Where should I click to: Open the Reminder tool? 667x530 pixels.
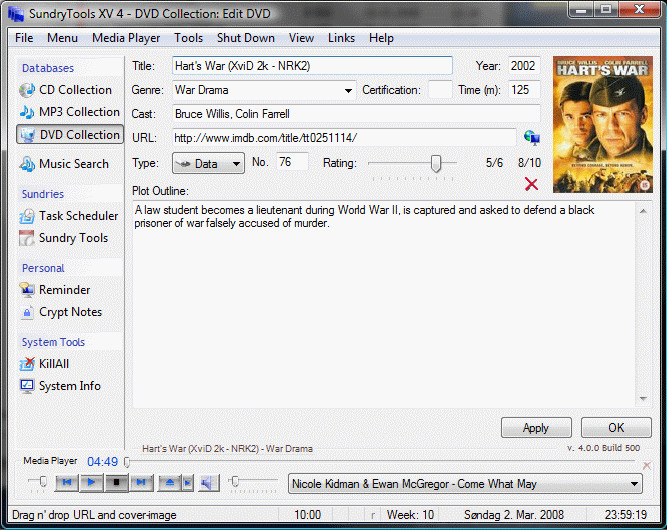coord(55,290)
